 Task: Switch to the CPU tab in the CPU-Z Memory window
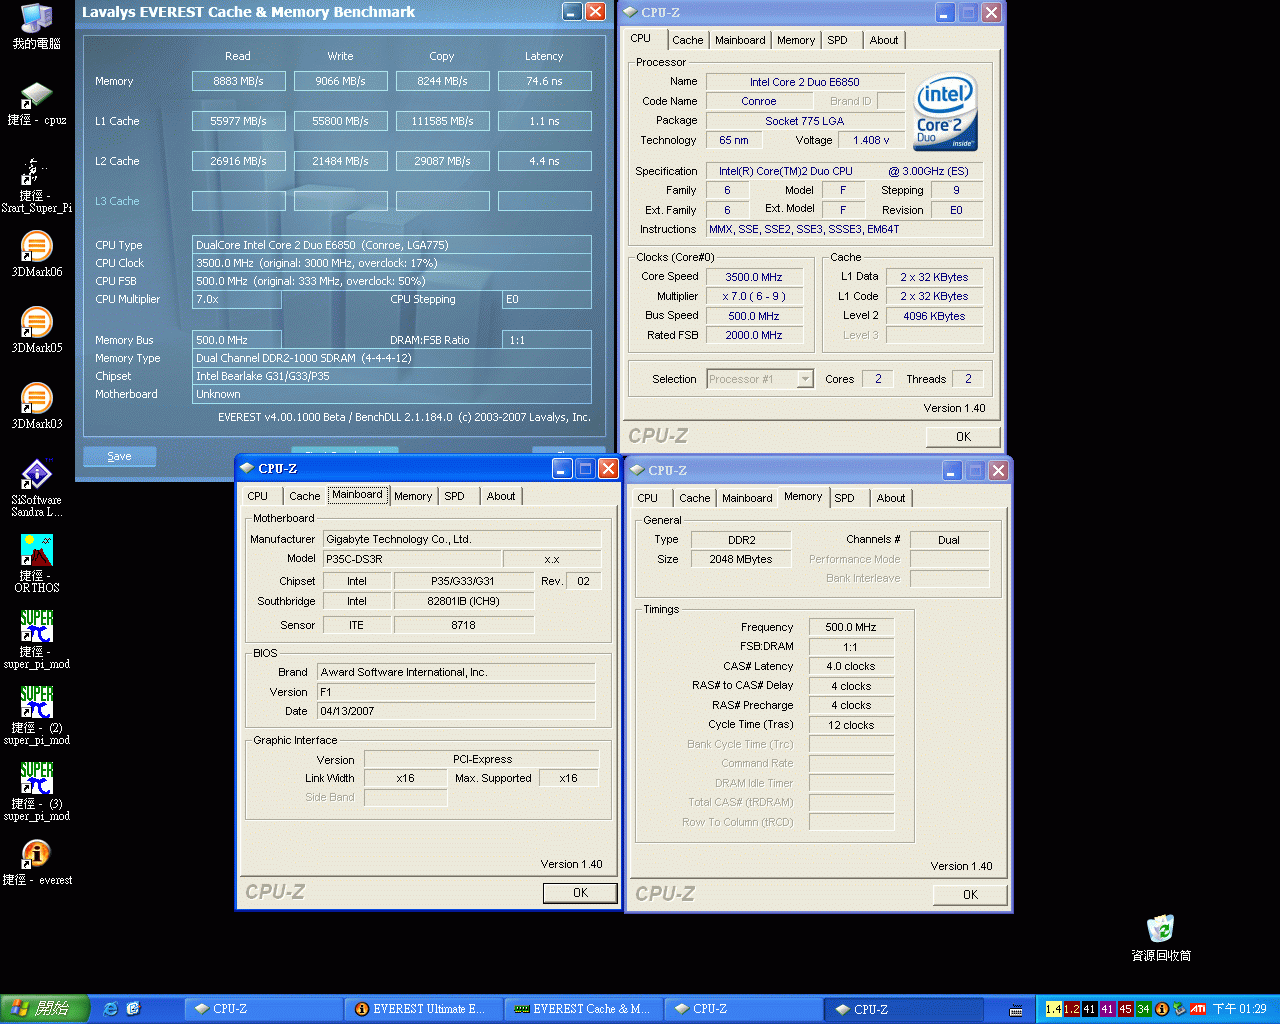click(x=648, y=498)
